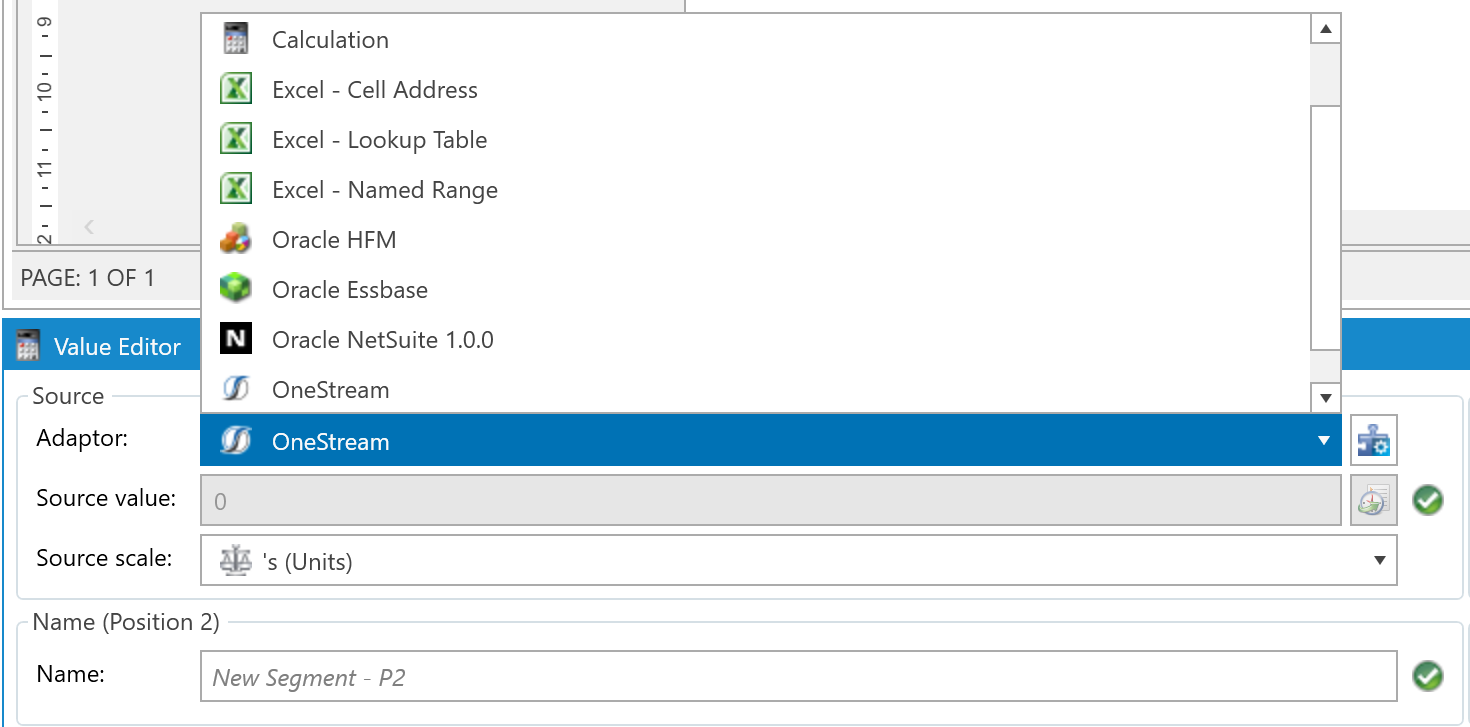The image size is (1470, 727).
Task: Click Excel icon beside Cell Address
Action: pyautogui.click(x=235, y=90)
